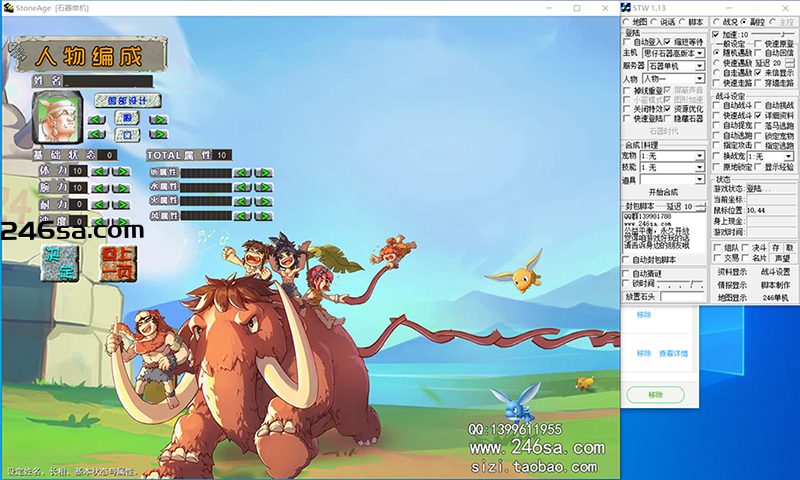Click the 加速 speed slider
The width and height of the screenshot is (800, 480).
pyautogui.click(x=772, y=34)
